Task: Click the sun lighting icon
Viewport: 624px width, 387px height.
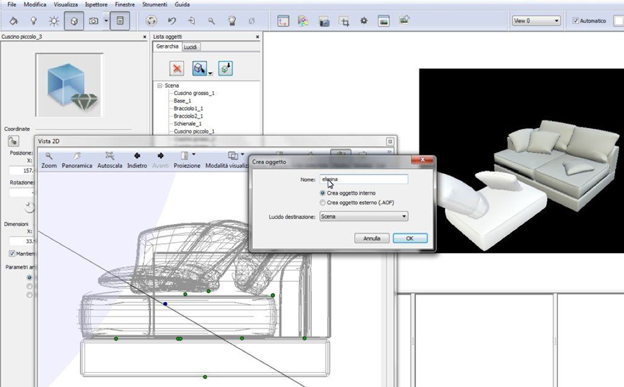Action: pos(54,21)
